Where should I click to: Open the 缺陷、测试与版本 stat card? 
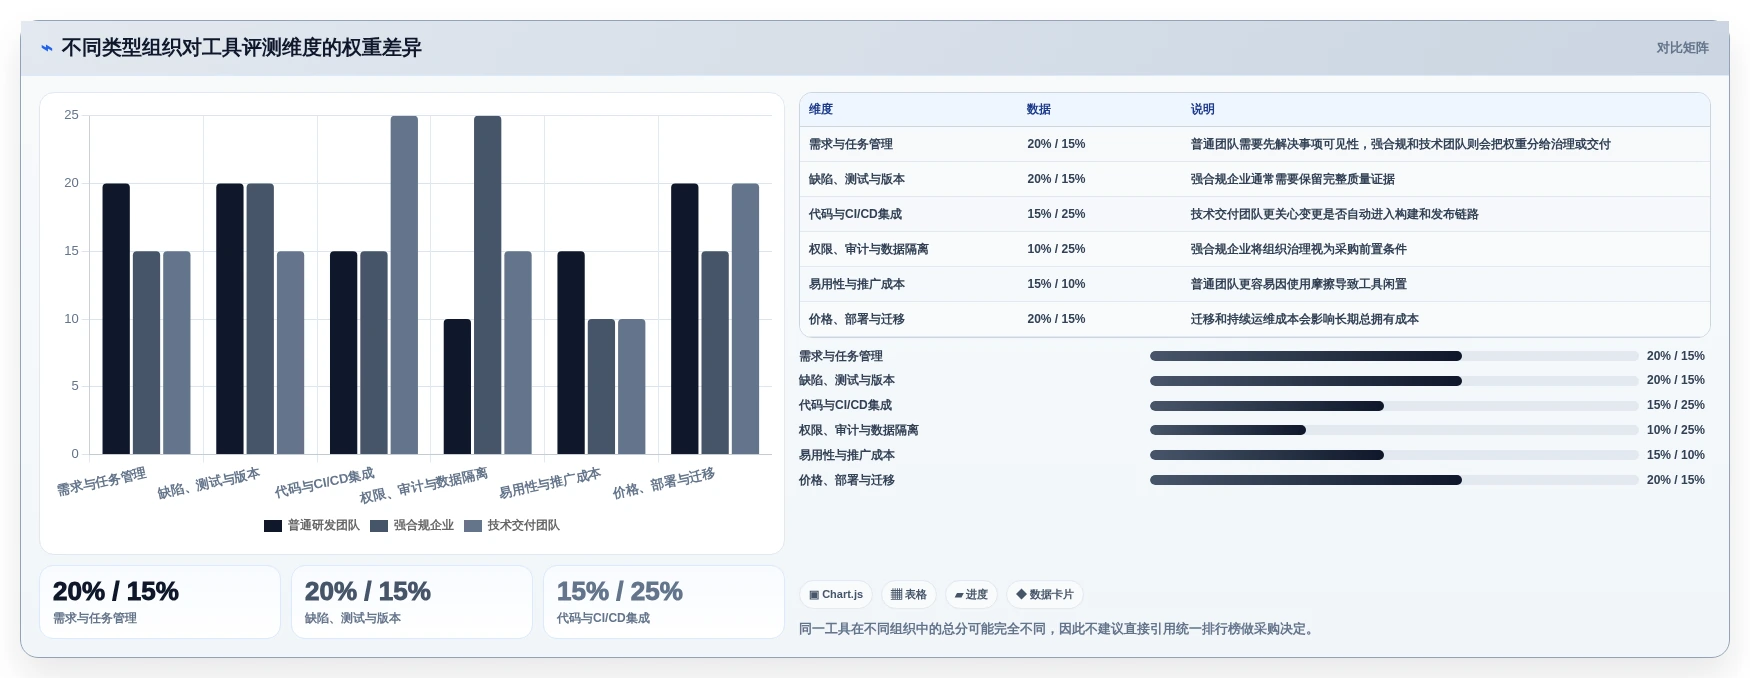click(x=412, y=602)
